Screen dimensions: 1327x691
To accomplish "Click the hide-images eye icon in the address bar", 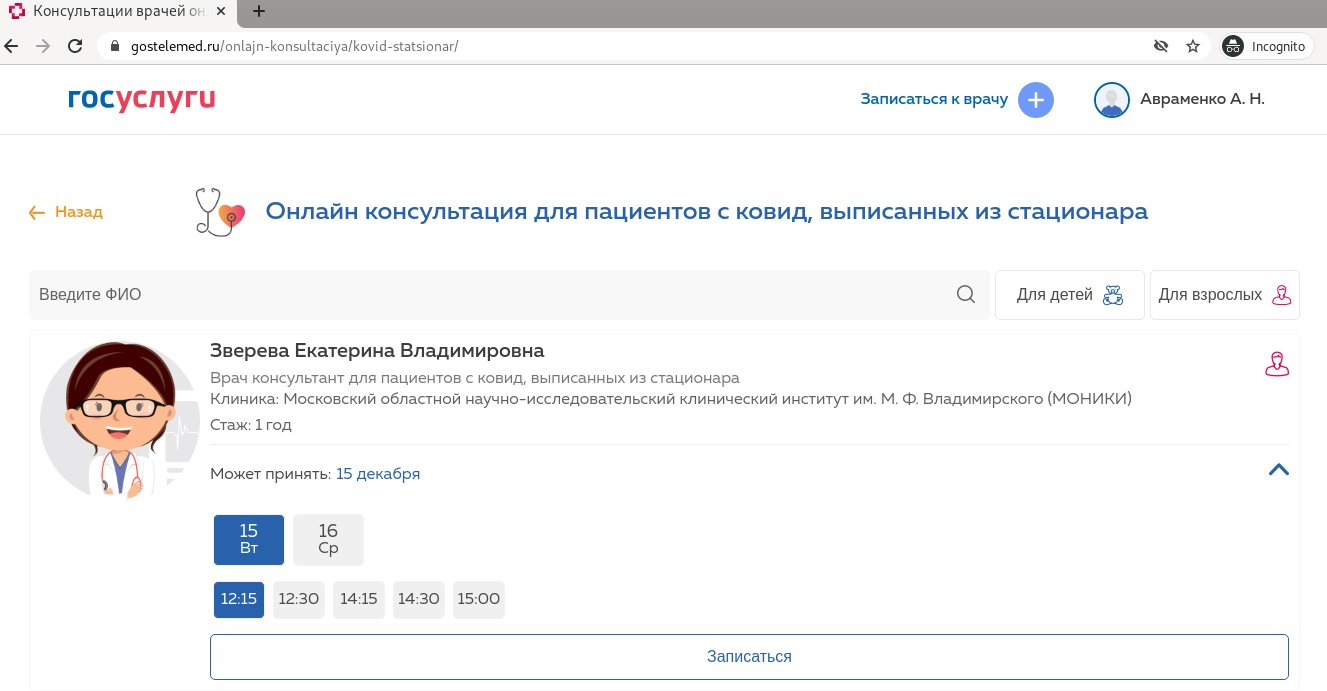I will tap(1161, 46).
